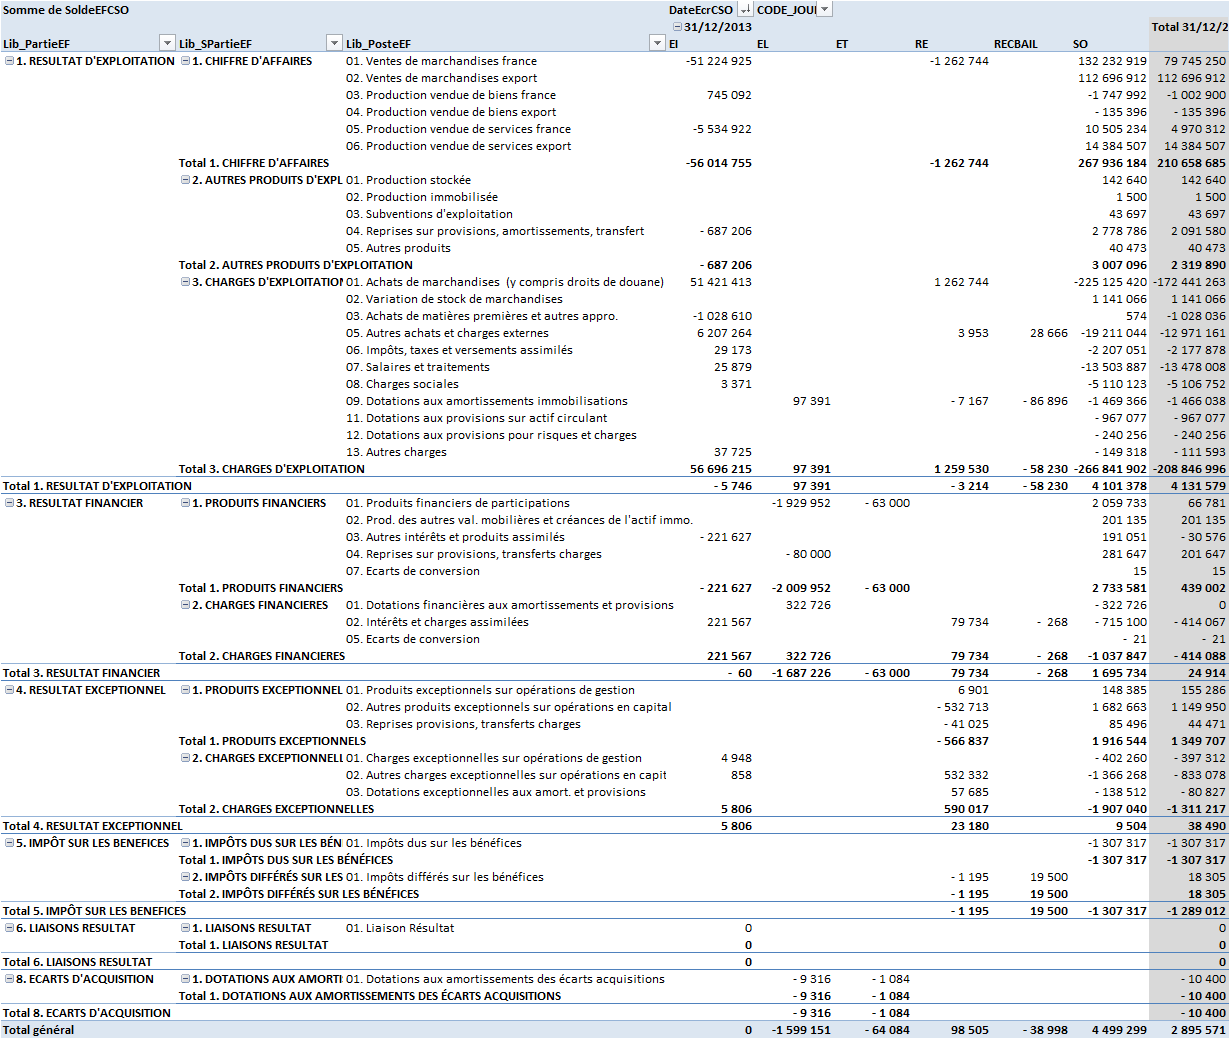Select the value '-51 224 925' cell

click(719, 61)
